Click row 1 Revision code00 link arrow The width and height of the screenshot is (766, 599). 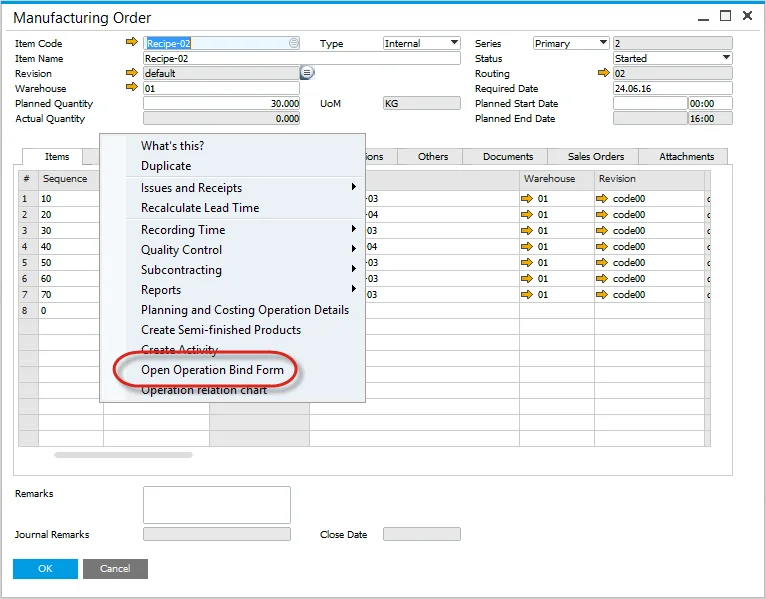[x=602, y=198]
